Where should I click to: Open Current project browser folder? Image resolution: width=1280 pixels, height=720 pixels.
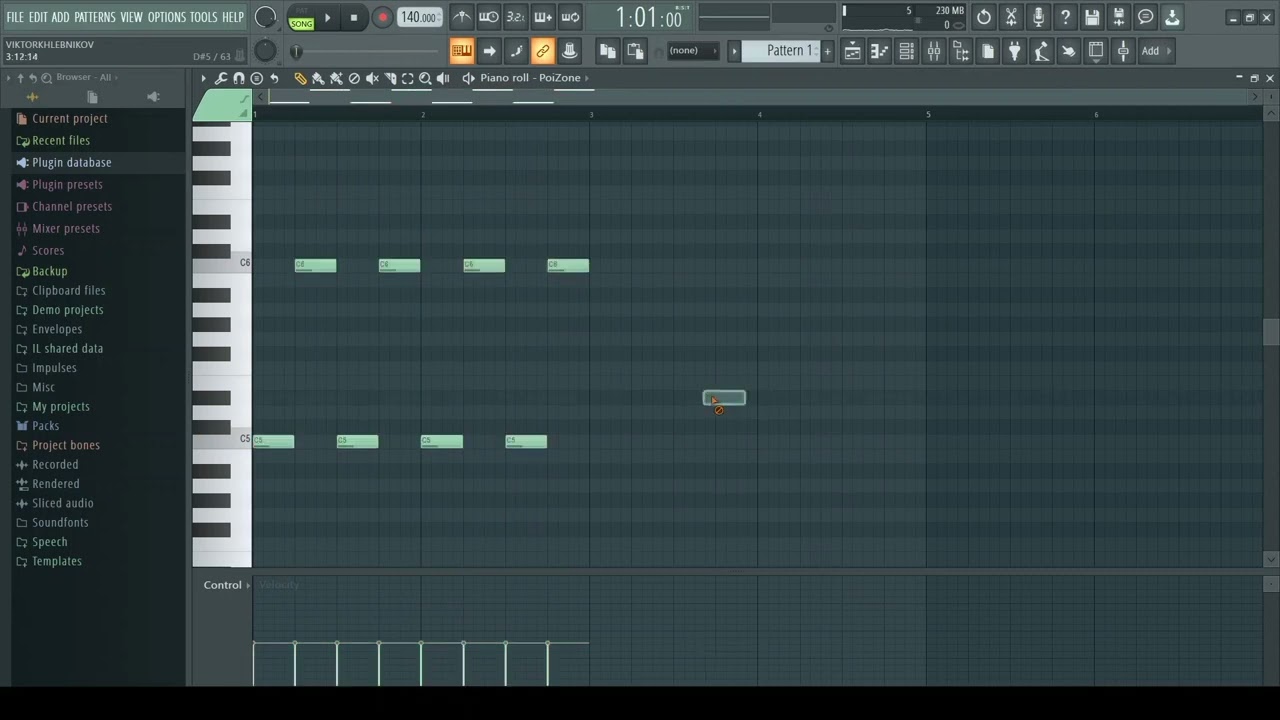click(x=69, y=118)
